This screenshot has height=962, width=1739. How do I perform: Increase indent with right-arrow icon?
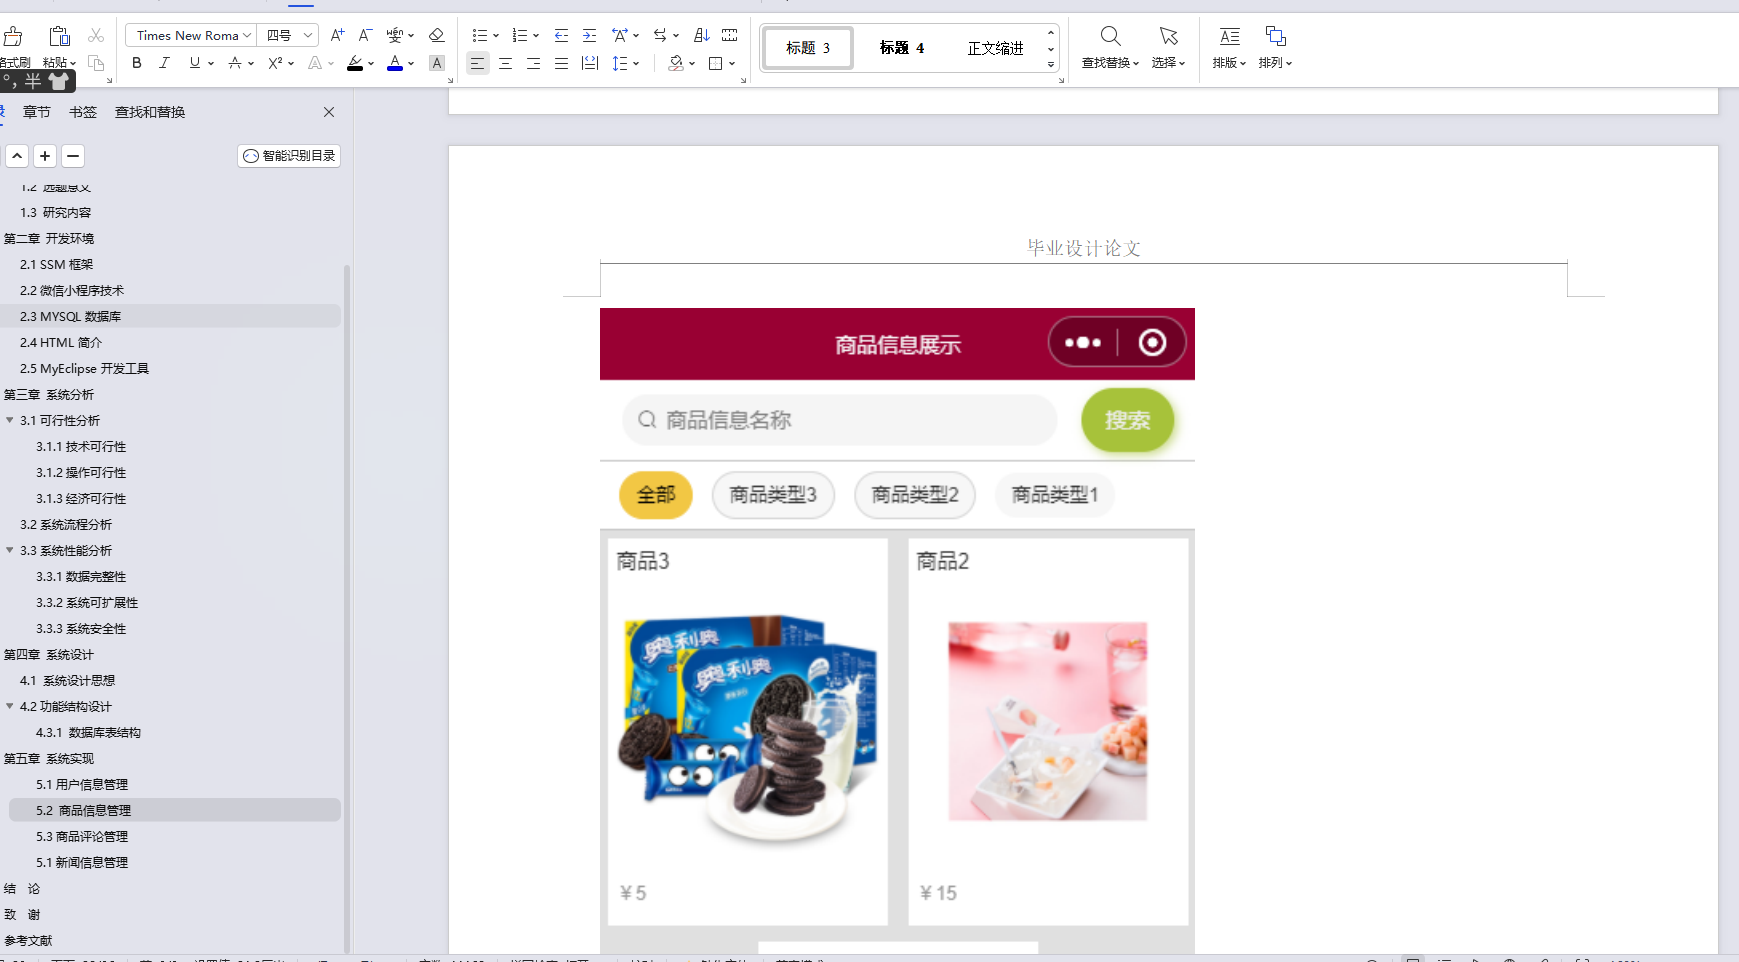(589, 35)
